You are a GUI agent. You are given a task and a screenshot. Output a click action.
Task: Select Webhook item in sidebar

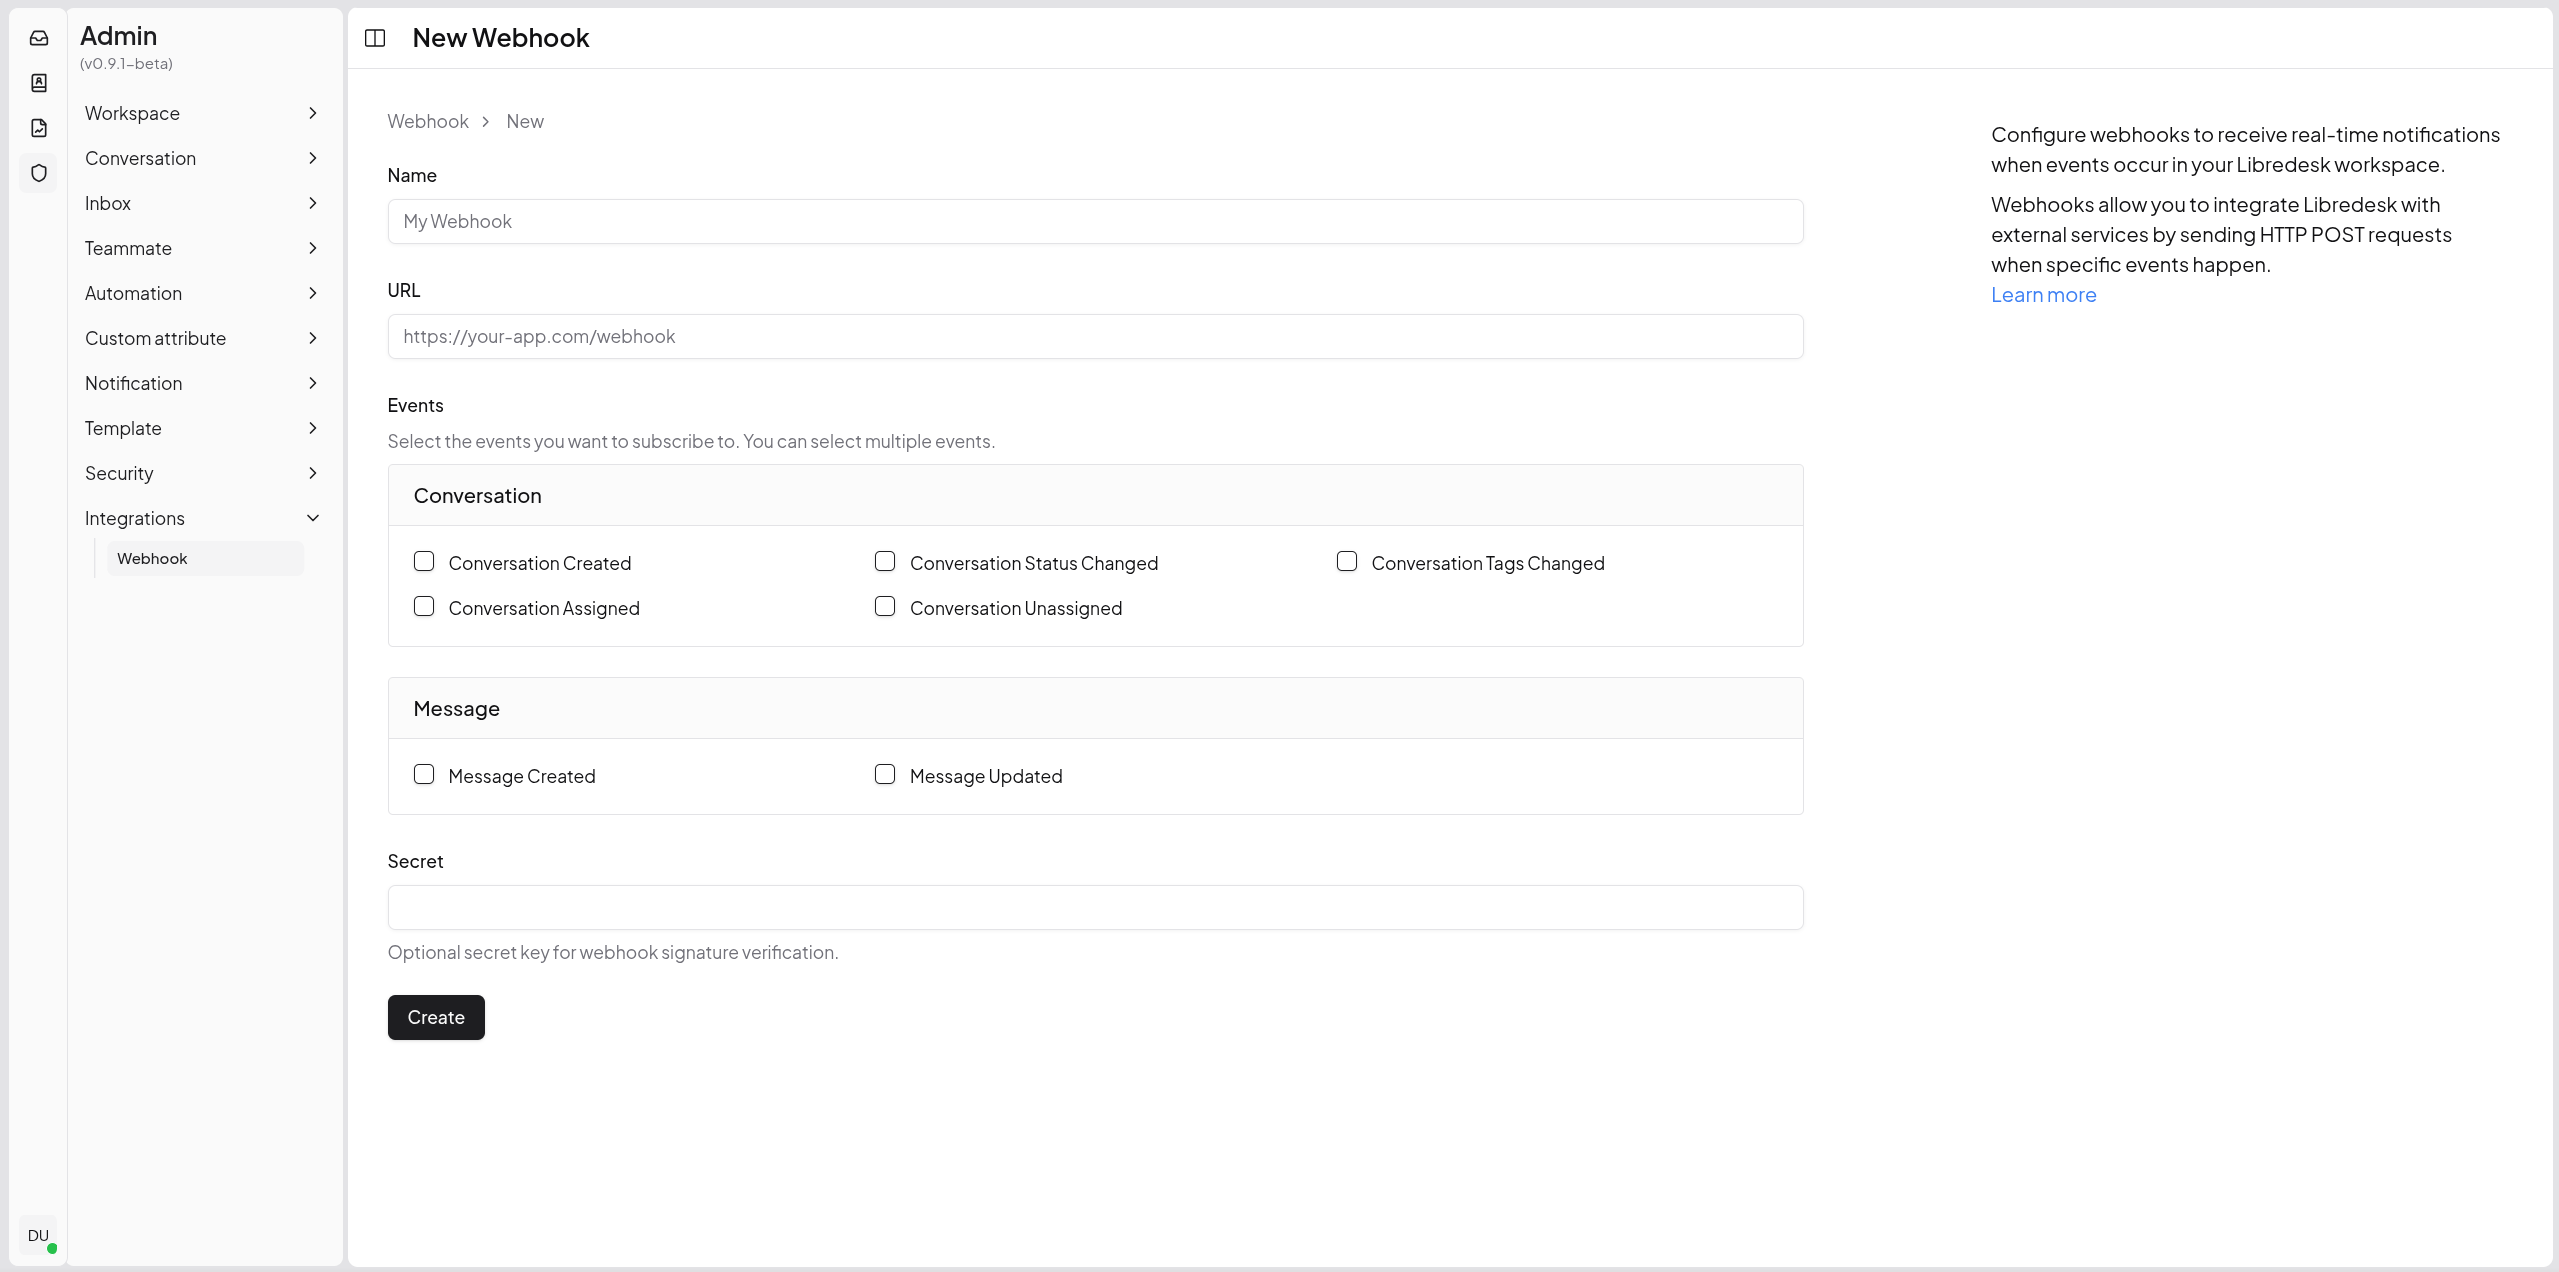tap(152, 558)
